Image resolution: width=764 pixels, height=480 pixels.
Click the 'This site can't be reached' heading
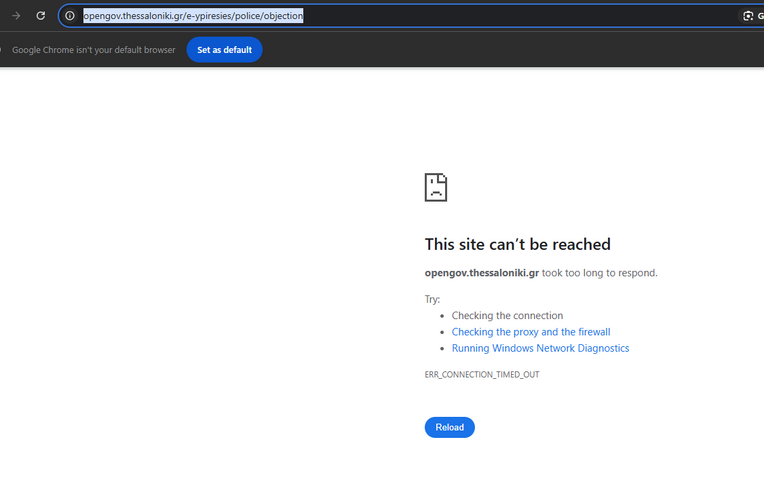click(x=517, y=244)
